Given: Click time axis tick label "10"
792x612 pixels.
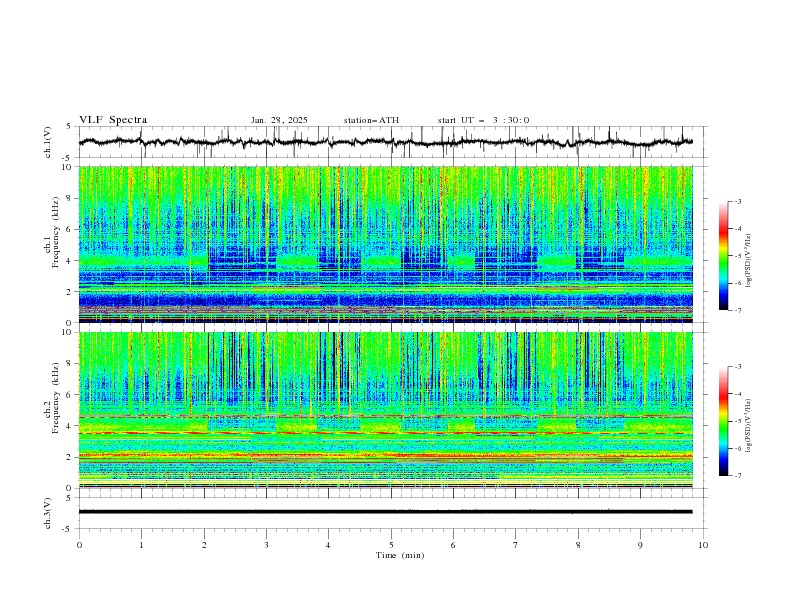Looking at the screenshot, I should [x=703, y=545].
